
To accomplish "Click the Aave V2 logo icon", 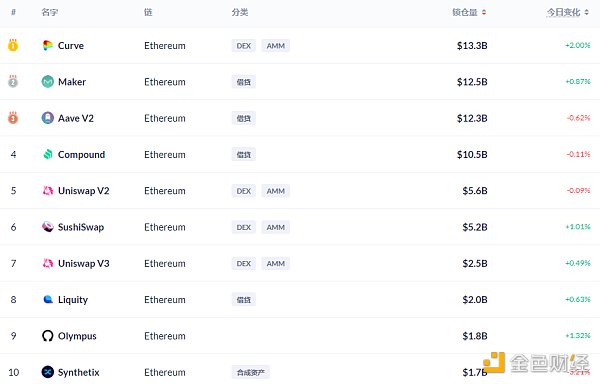I will click(47, 118).
